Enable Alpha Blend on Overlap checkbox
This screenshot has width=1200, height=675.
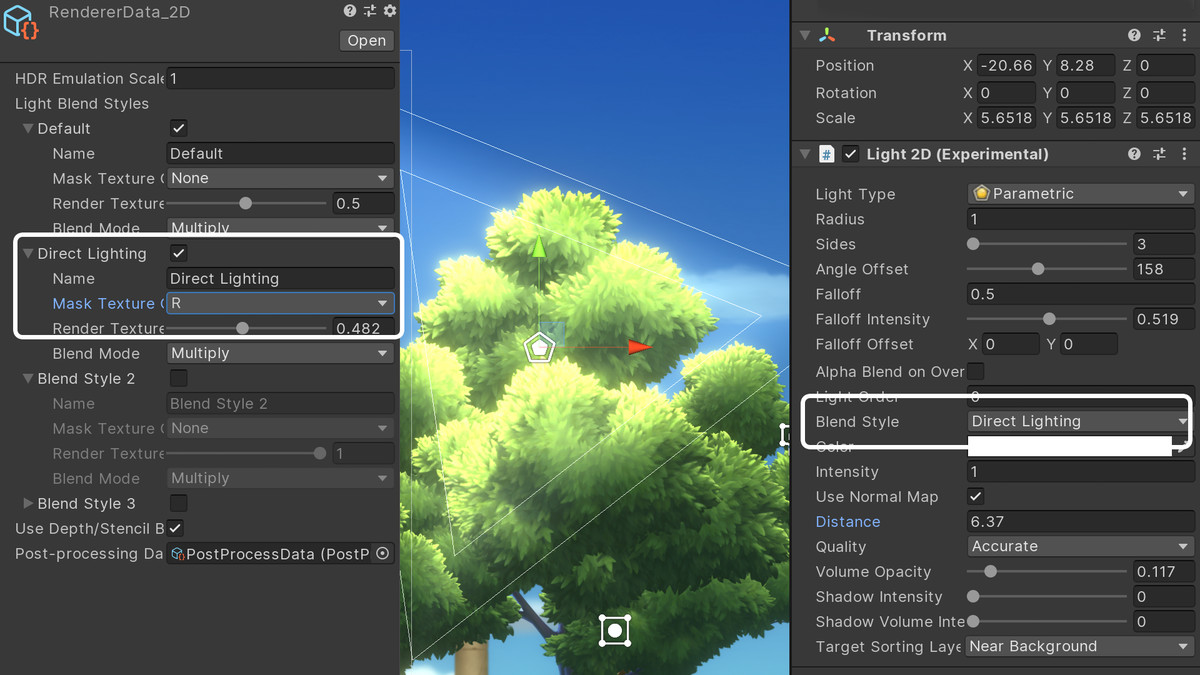[x=976, y=371]
